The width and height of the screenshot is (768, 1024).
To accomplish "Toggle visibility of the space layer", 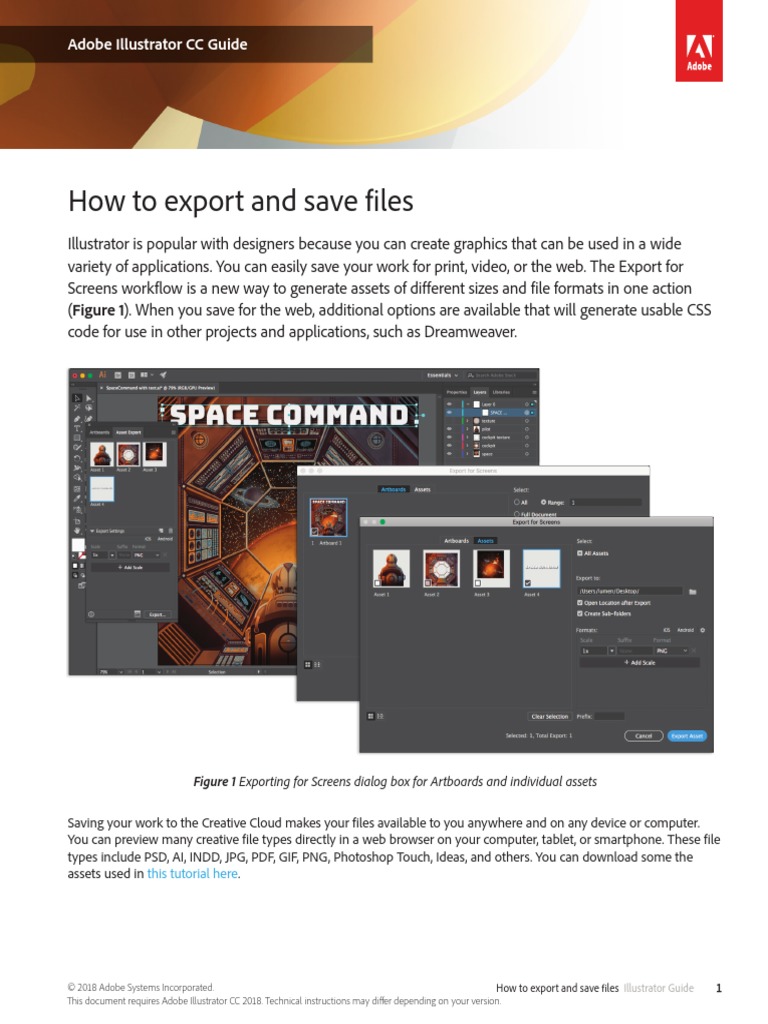I will pyautogui.click(x=449, y=454).
